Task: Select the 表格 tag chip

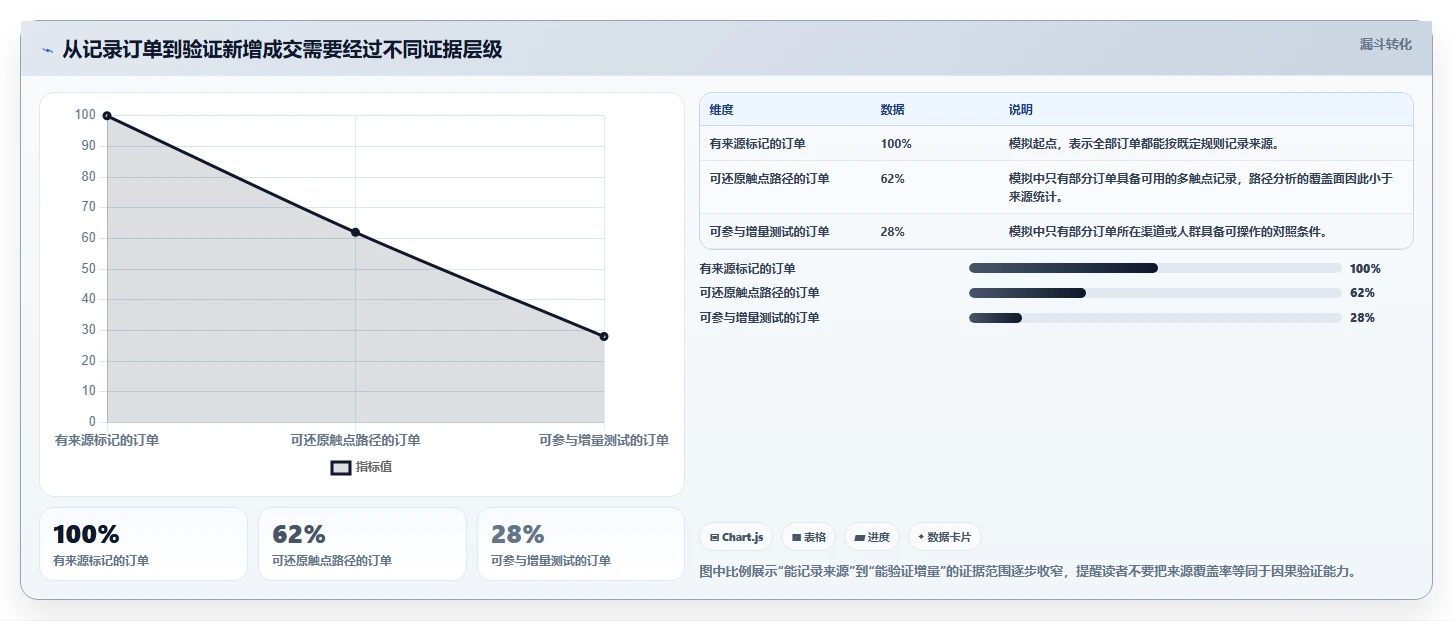Action: click(808, 537)
